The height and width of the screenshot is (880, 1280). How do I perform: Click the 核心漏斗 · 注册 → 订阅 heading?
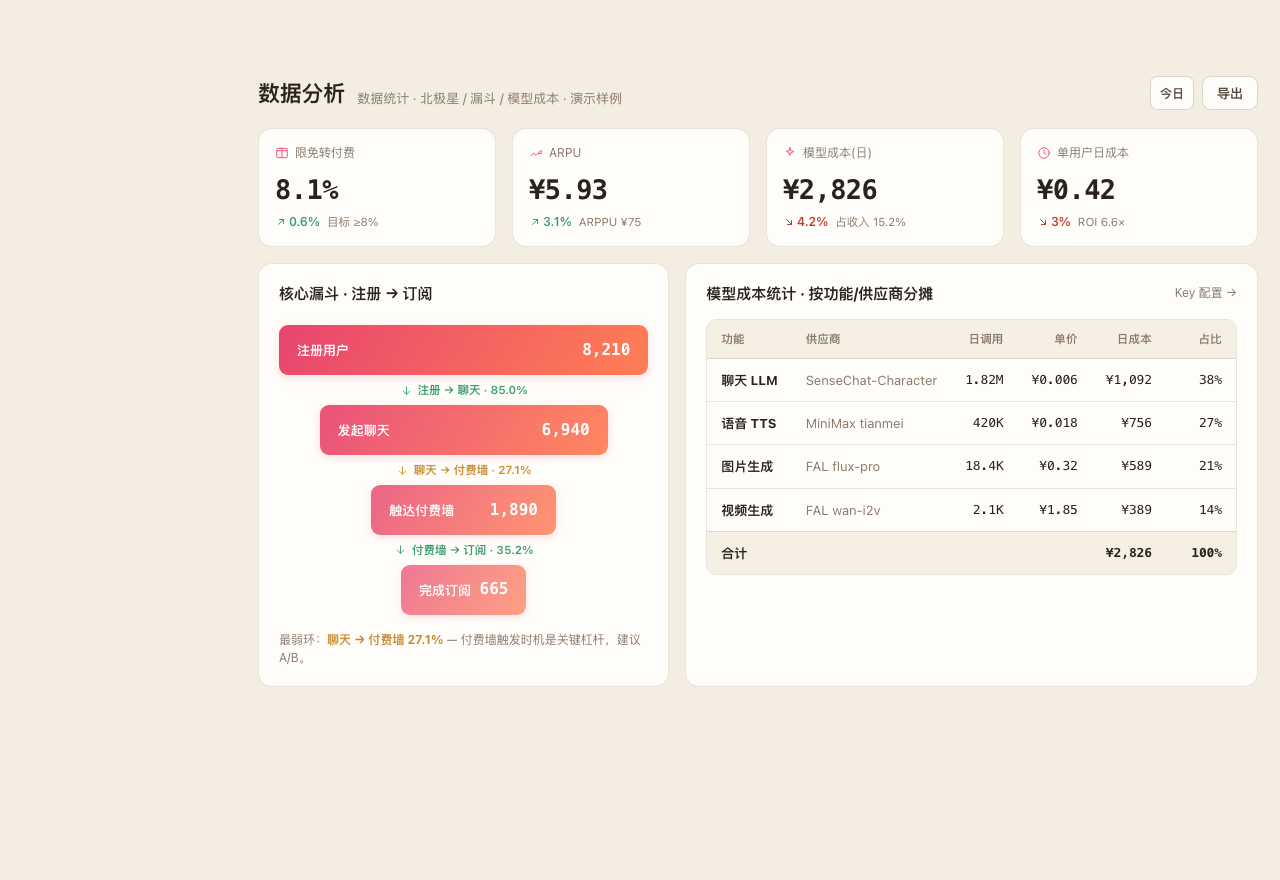click(356, 294)
